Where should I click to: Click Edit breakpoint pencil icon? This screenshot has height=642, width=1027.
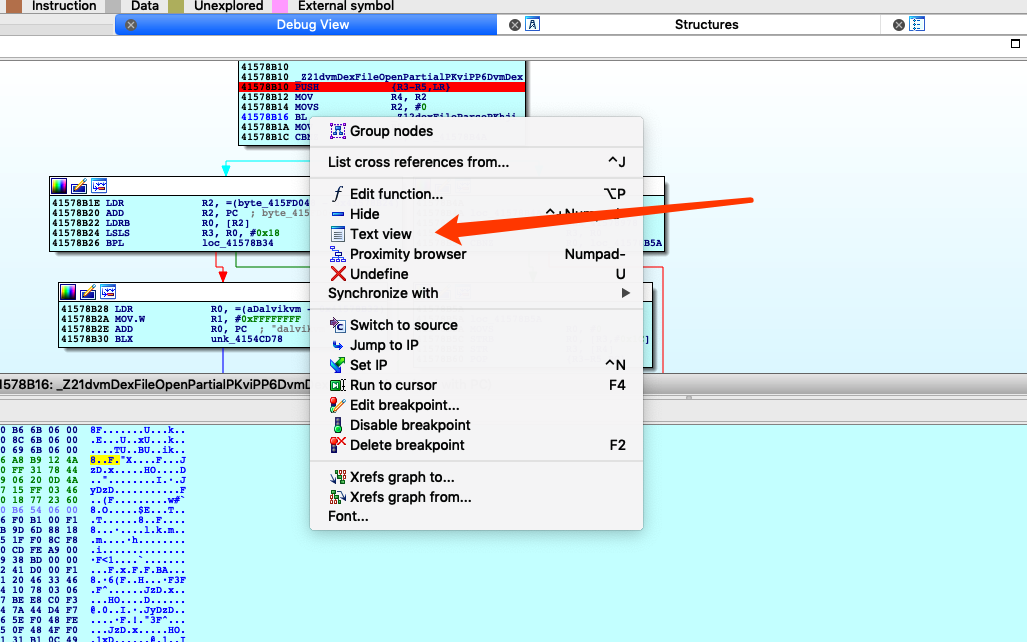[337, 405]
